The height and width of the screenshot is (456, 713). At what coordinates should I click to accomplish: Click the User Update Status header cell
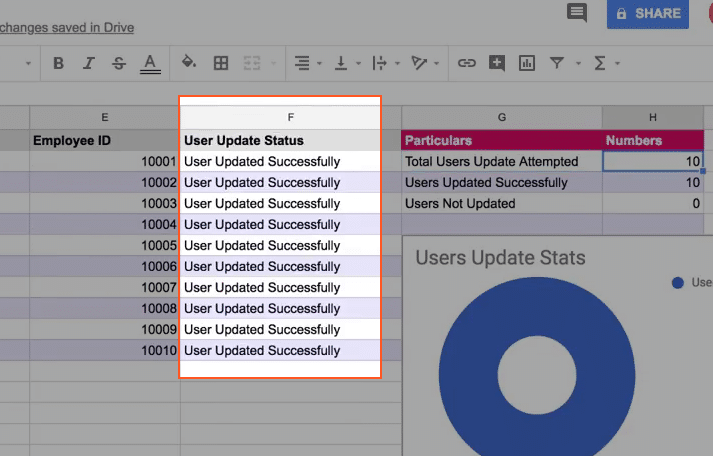[x=291, y=140]
